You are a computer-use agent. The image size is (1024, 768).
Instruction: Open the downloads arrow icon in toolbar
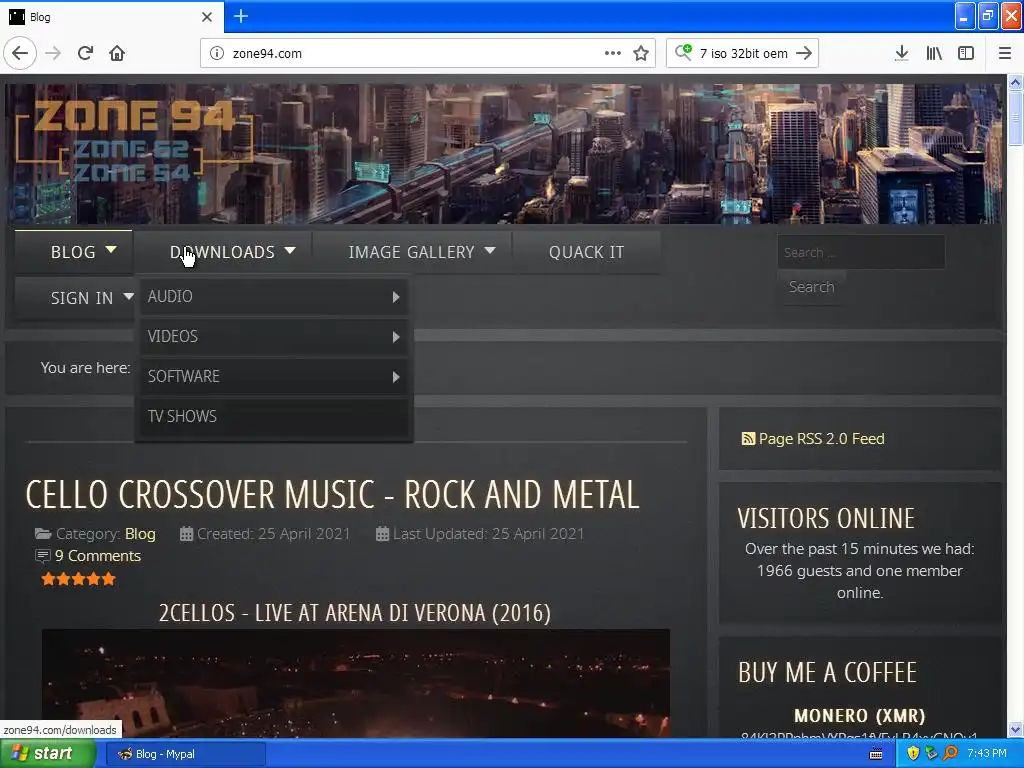click(x=901, y=53)
